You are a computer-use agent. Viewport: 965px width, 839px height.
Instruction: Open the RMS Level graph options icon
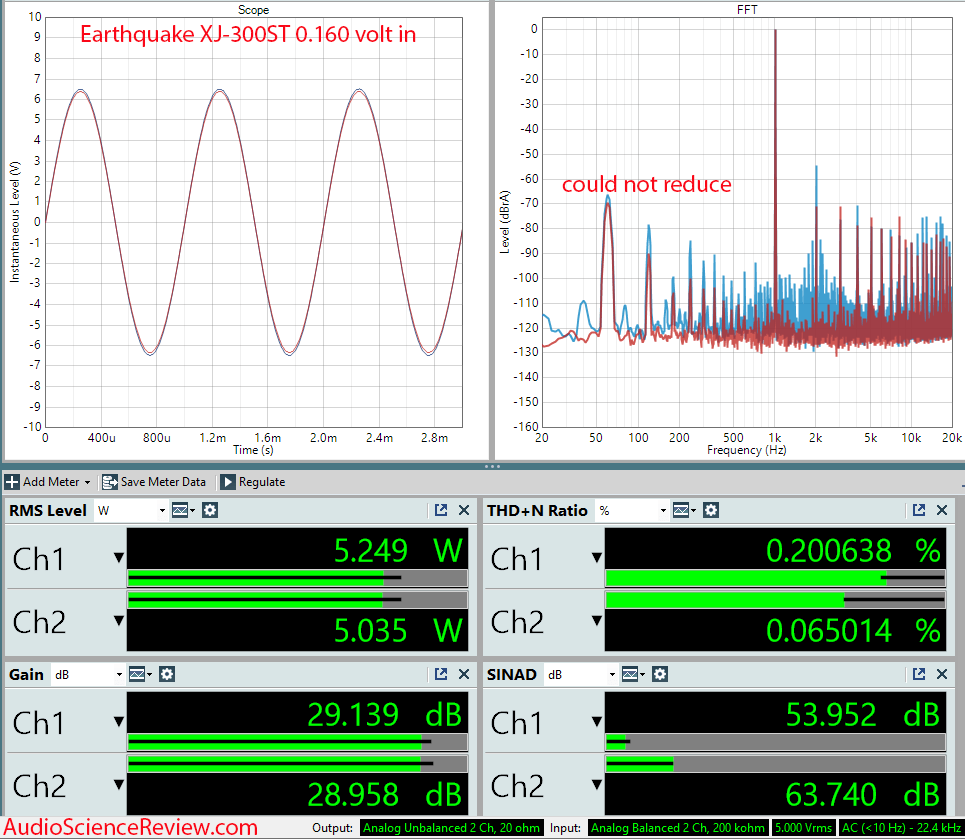[x=183, y=510]
